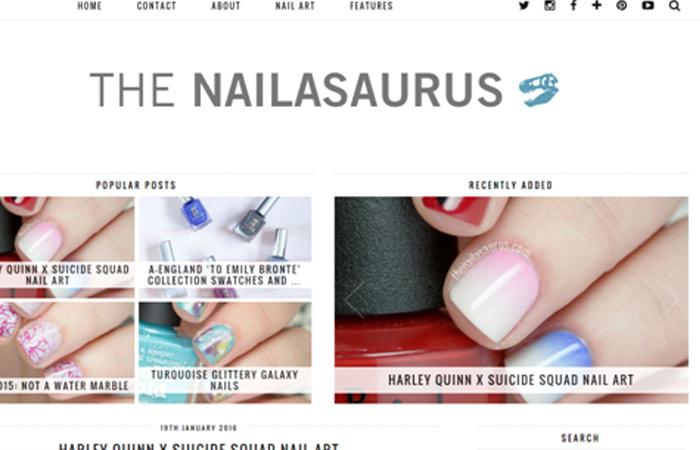Image resolution: width=700 pixels, height=450 pixels.
Task: Open the Contact menu item
Action: (156, 6)
